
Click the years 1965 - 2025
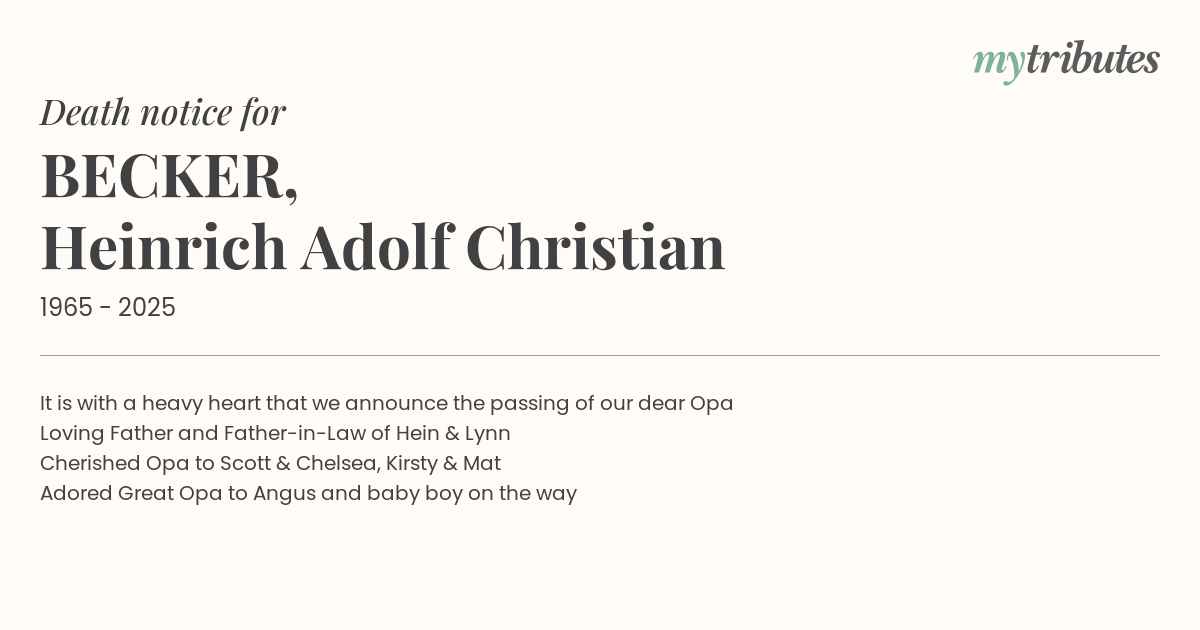(x=108, y=308)
